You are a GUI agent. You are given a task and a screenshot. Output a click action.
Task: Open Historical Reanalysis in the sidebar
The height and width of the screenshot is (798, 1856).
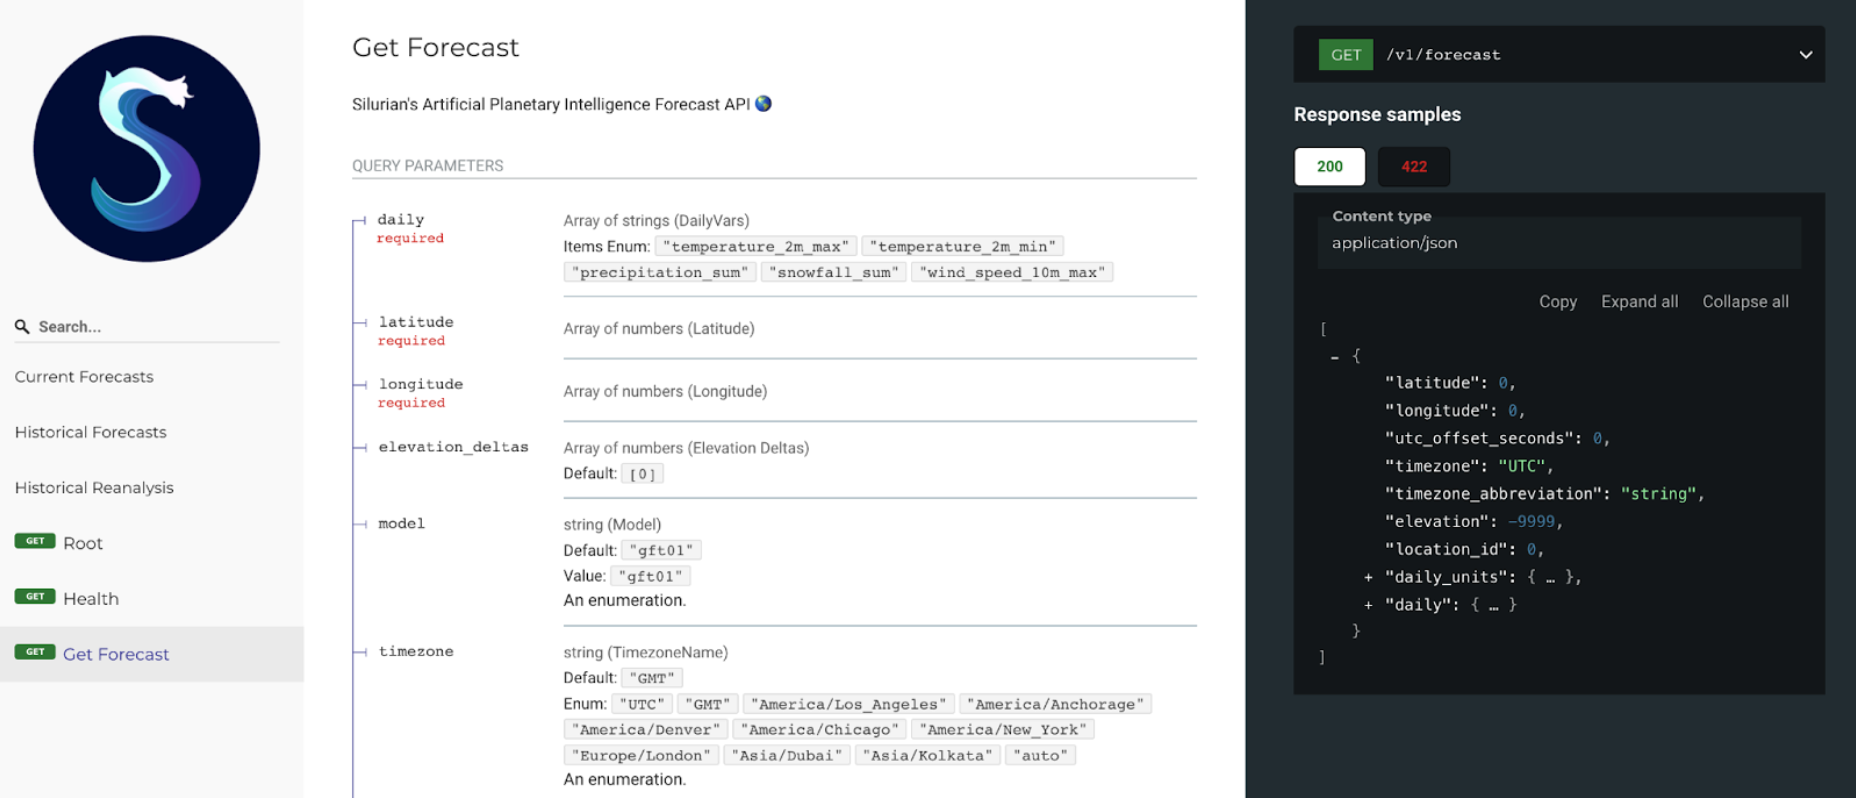pyautogui.click(x=94, y=488)
